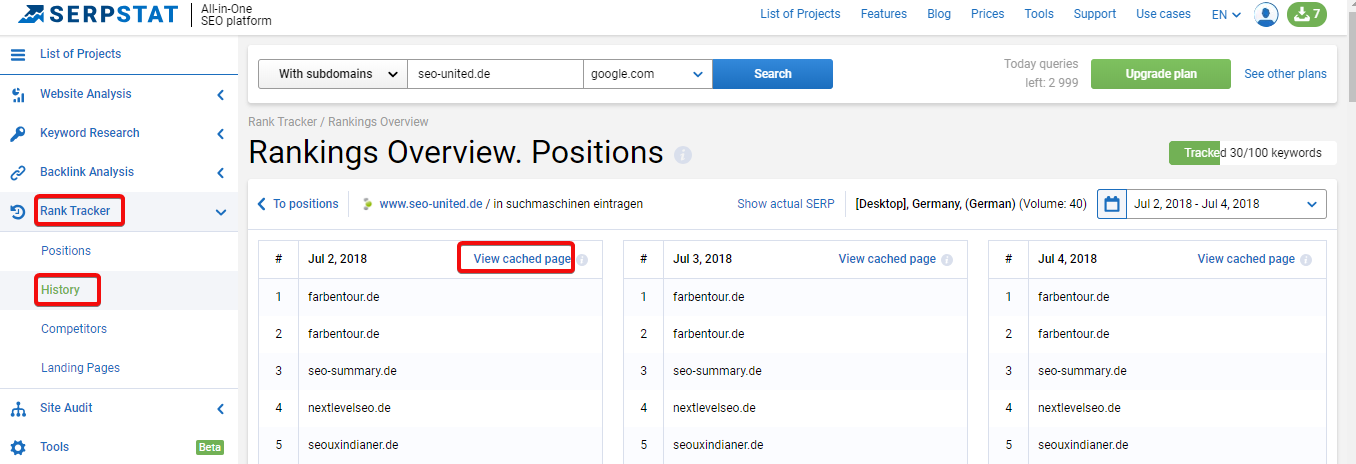Screen dimensions: 1356x464
Task: Click info icon next to Jul 2 cached page
Action: [582, 260]
